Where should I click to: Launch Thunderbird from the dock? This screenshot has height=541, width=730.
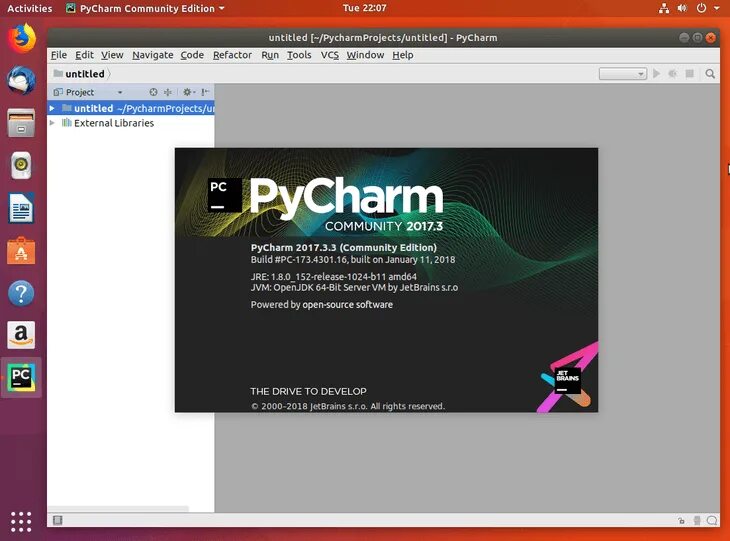point(21,80)
